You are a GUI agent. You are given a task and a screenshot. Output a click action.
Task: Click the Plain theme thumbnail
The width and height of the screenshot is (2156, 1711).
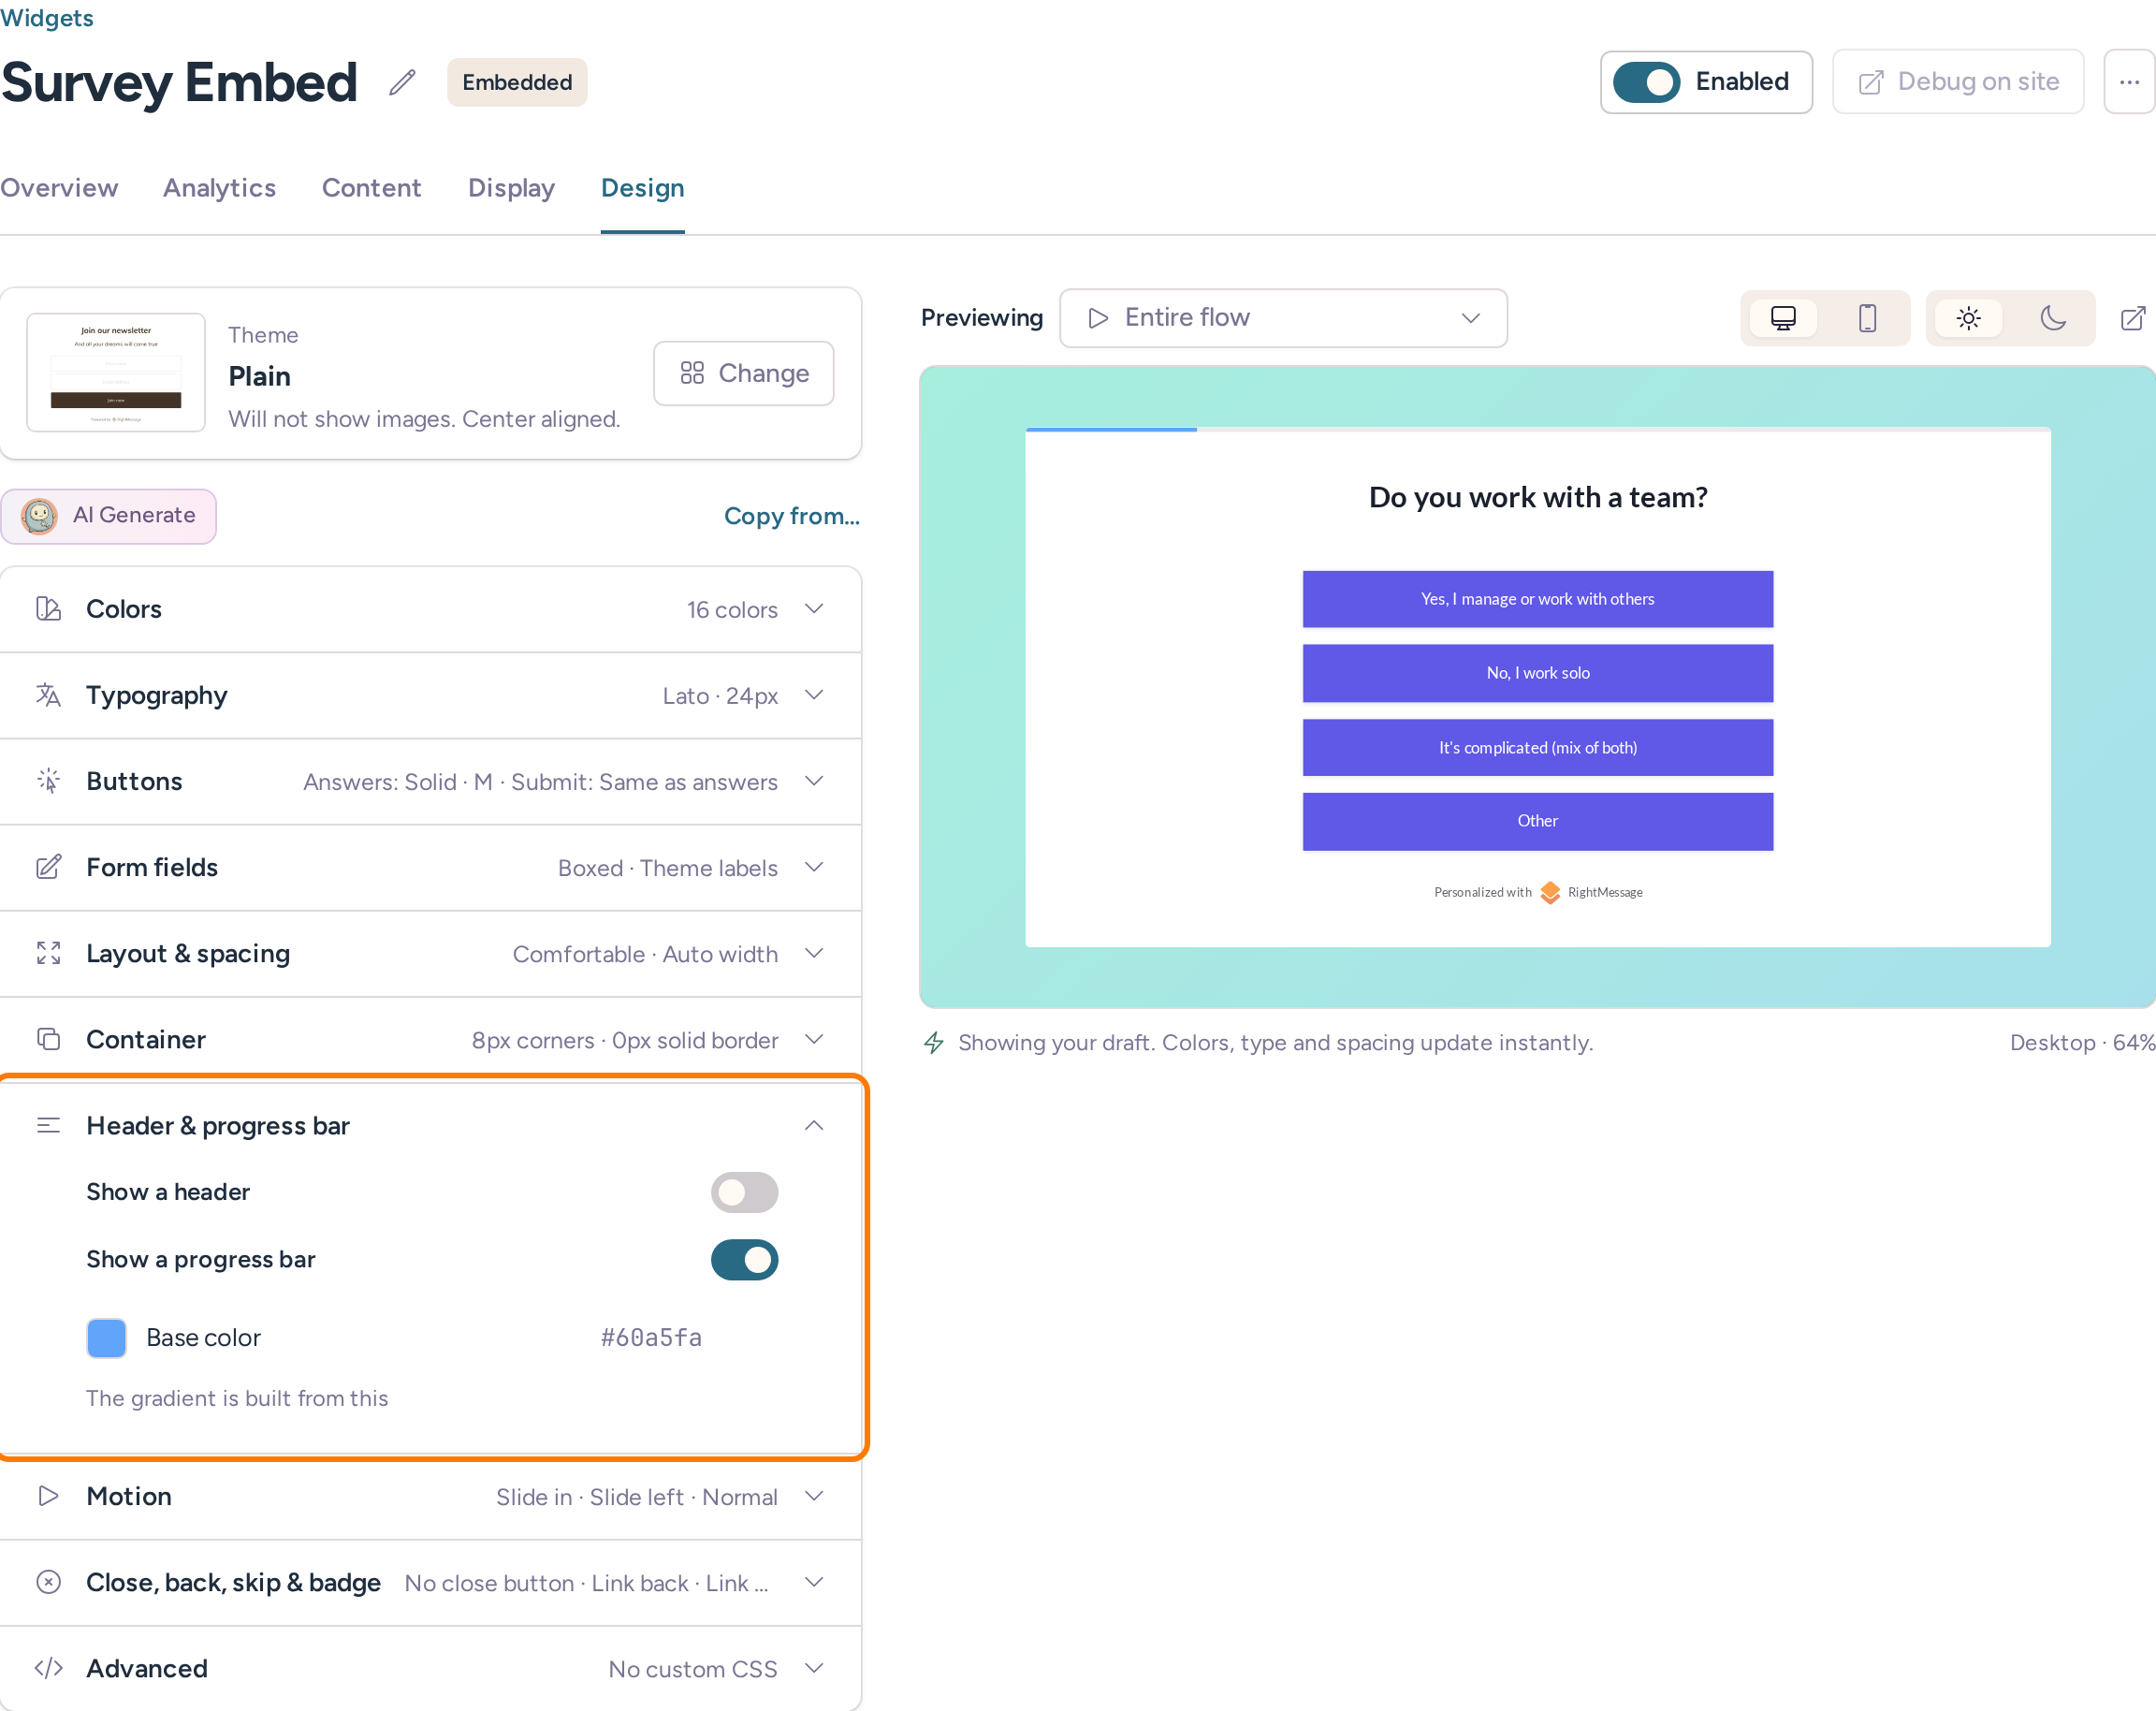coord(116,373)
